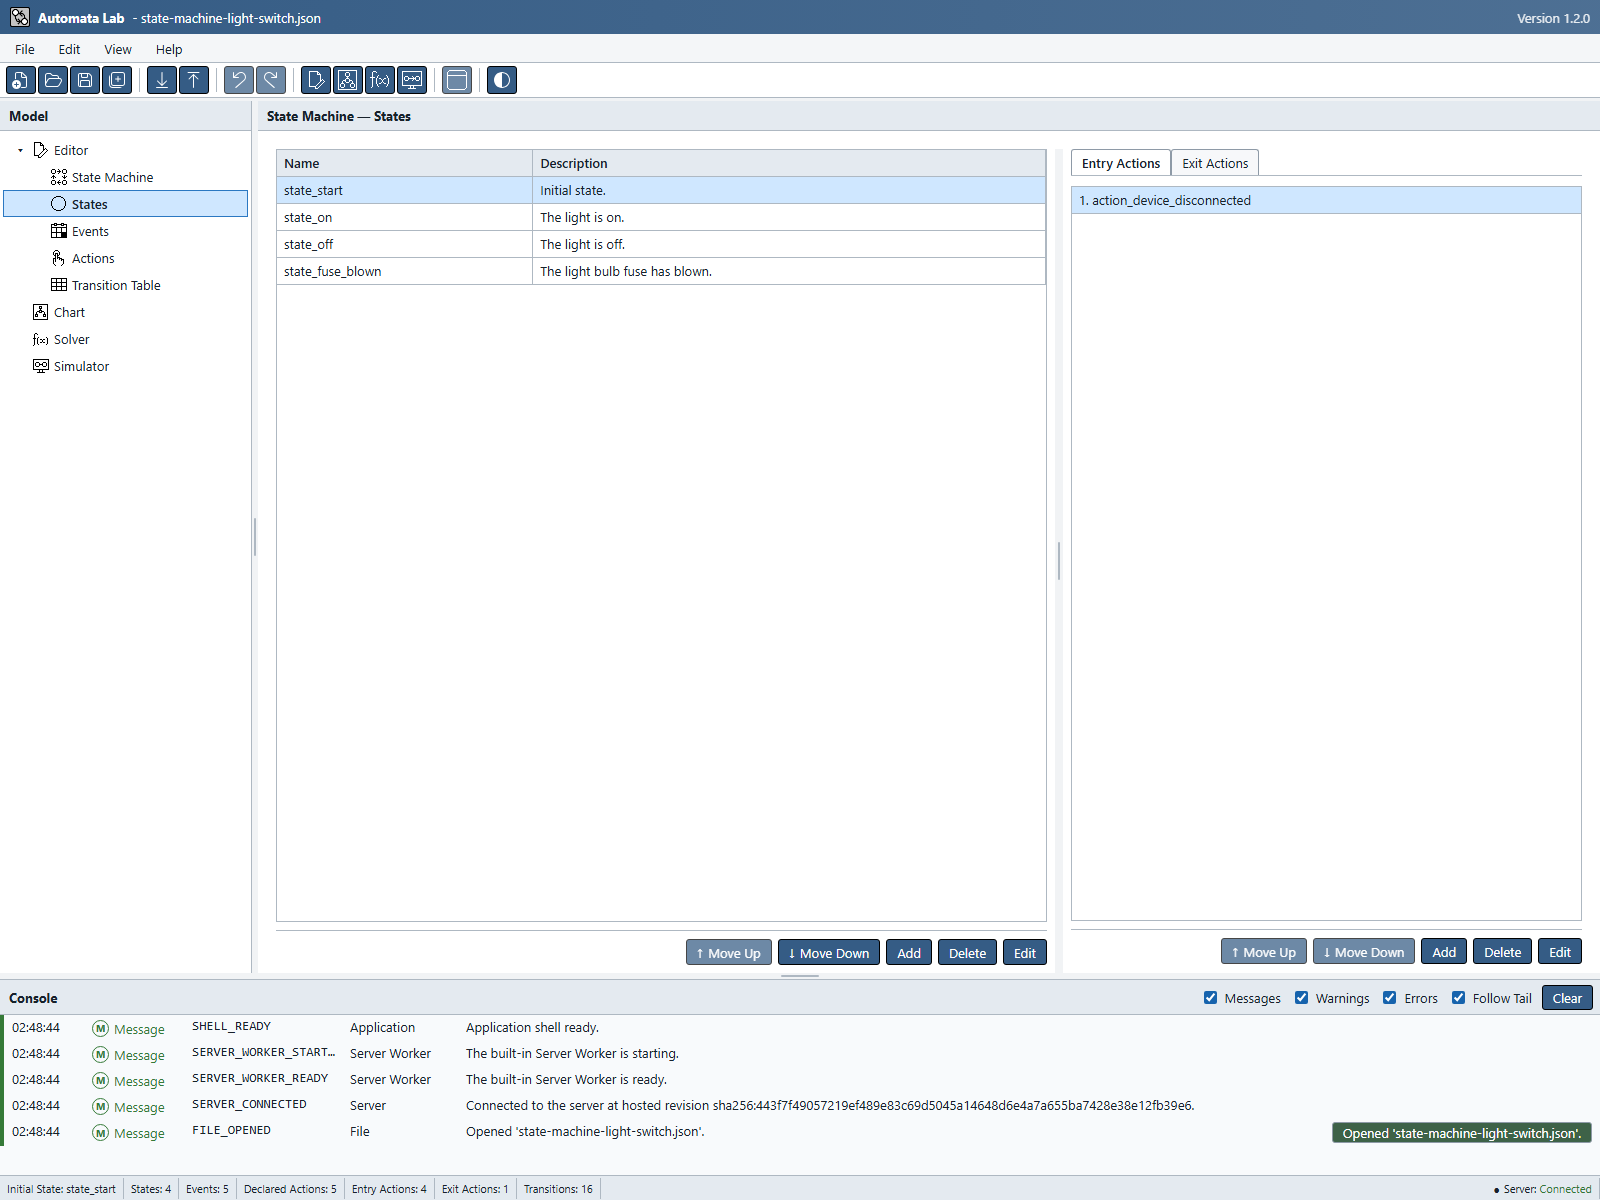The width and height of the screenshot is (1600, 1200).
Task: Click the Save As copy toolbar icon
Action: pyautogui.click(x=117, y=80)
